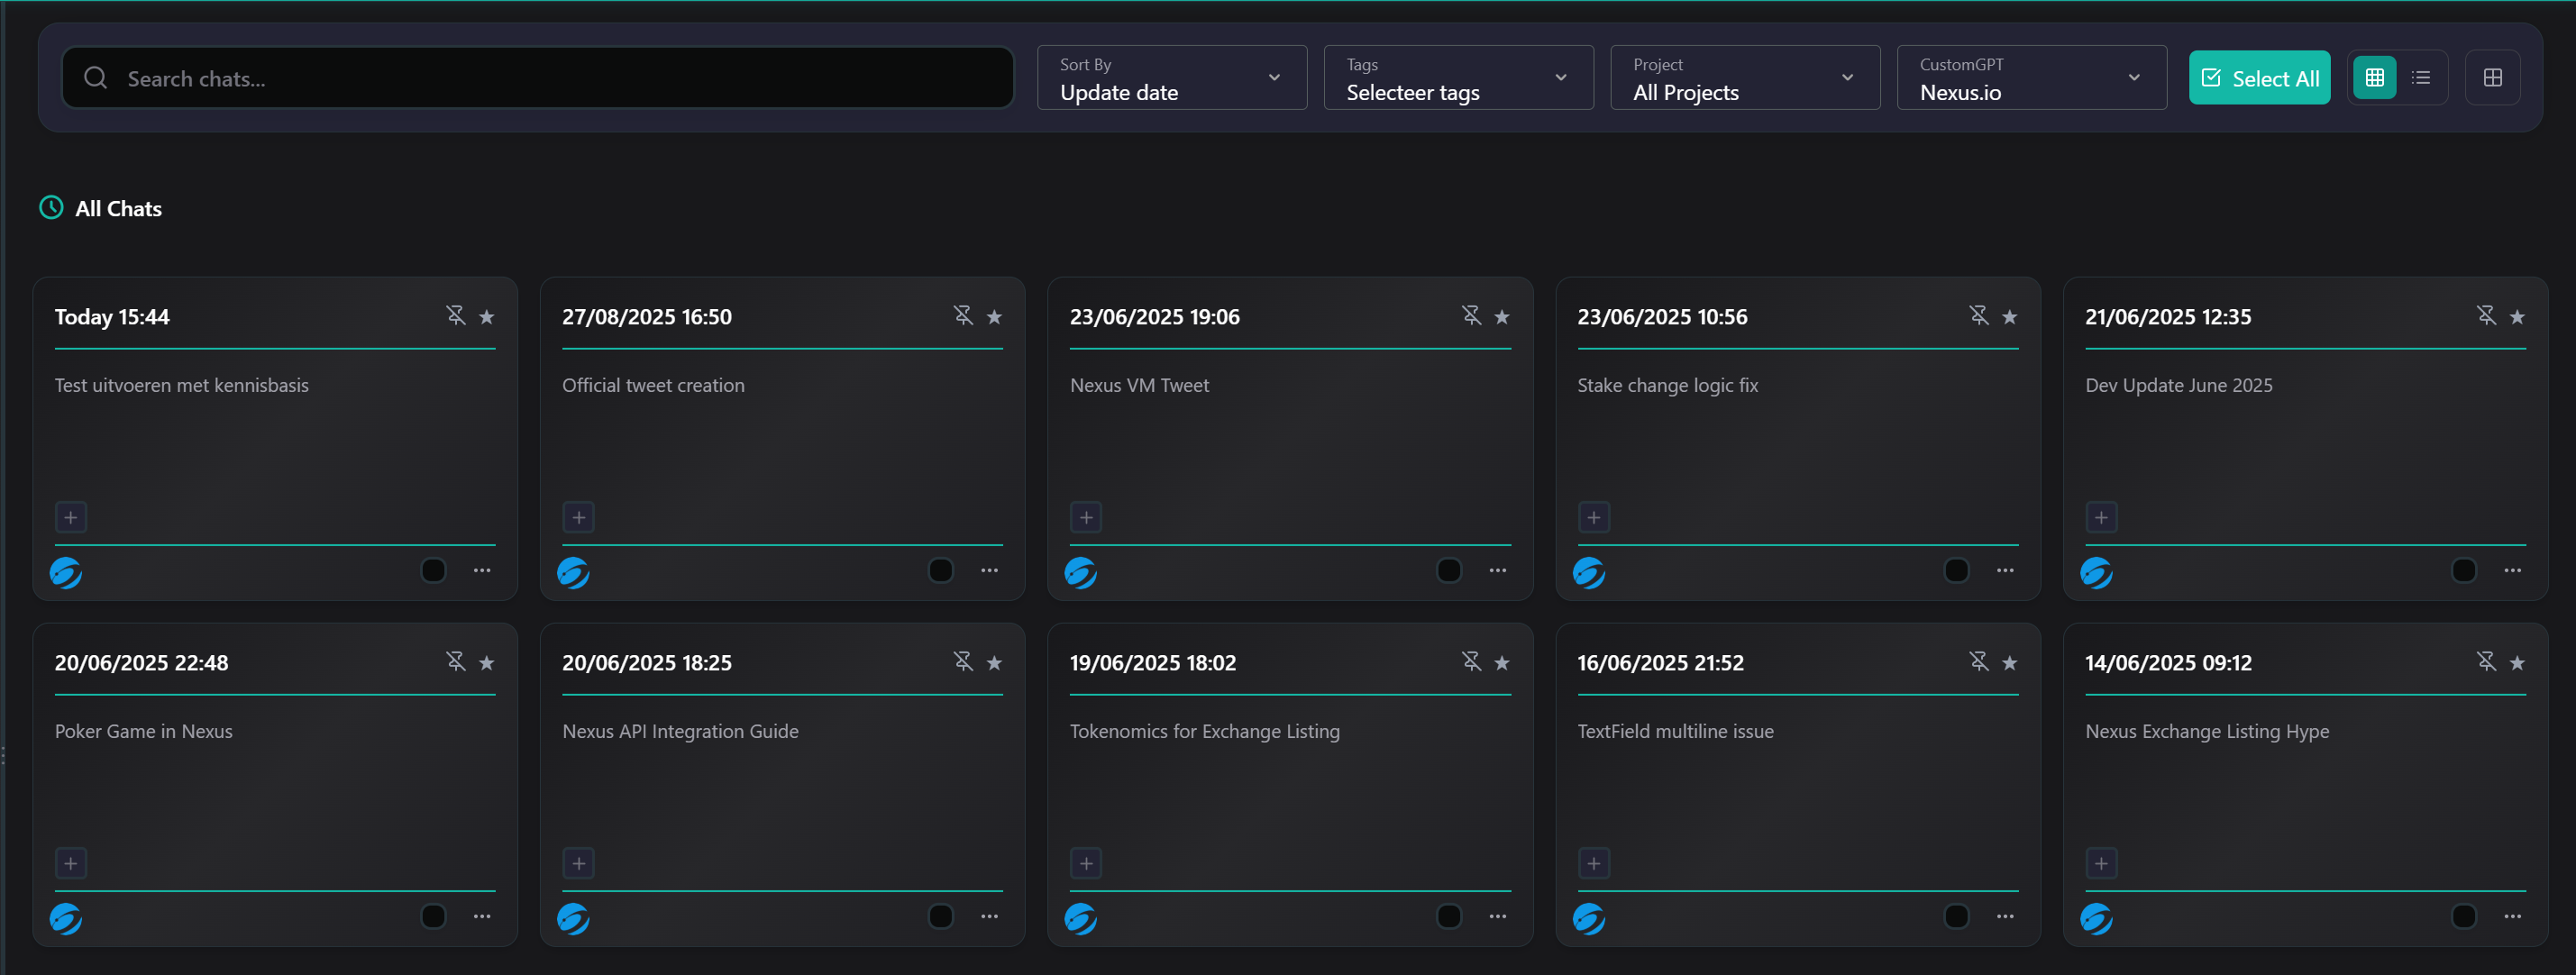The image size is (2576, 975).
Task: Toggle selection on "TextField multiline issue" card
Action: (1956, 916)
